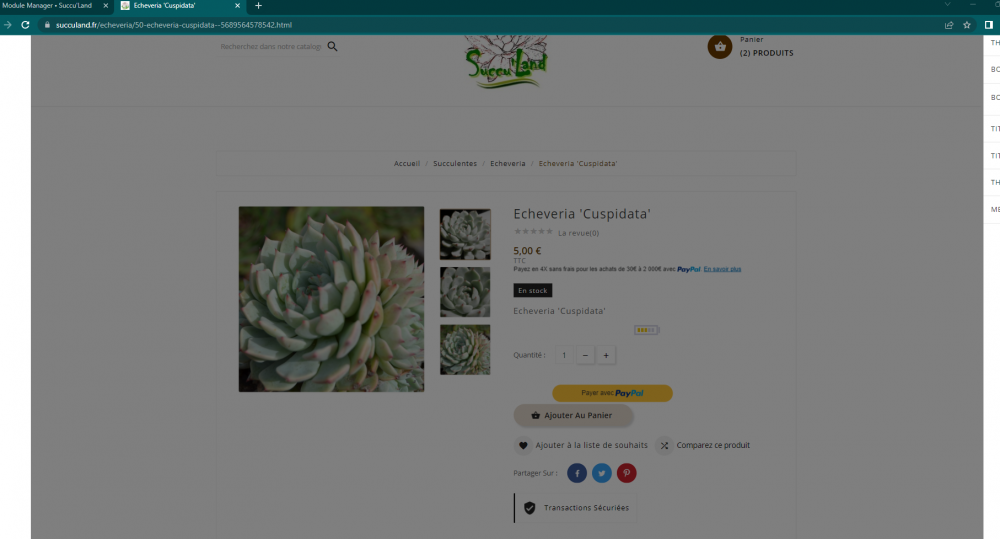The height and width of the screenshot is (539, 1000).
Task: Bookmark this page with the star icon
Action: [x=967, y=25]
